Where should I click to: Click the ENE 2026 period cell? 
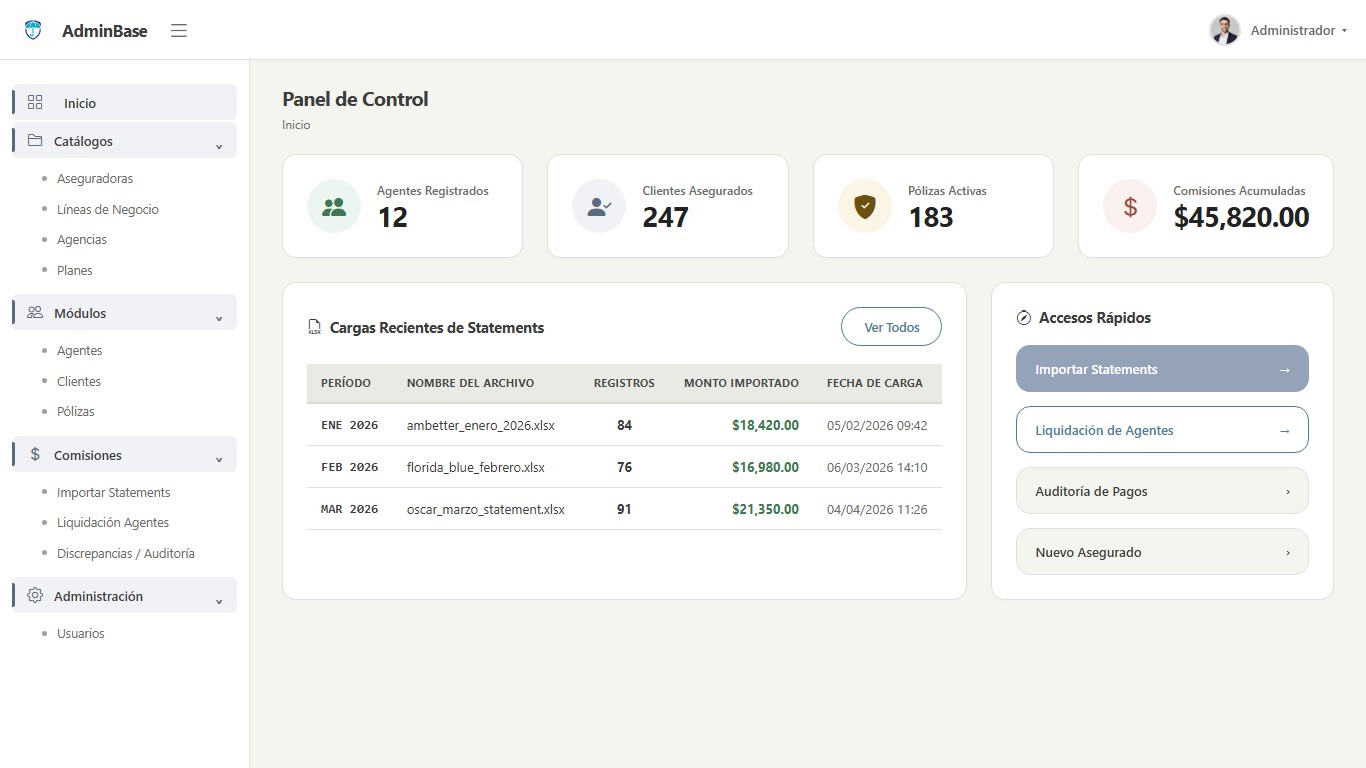click(x=350, y=425)
